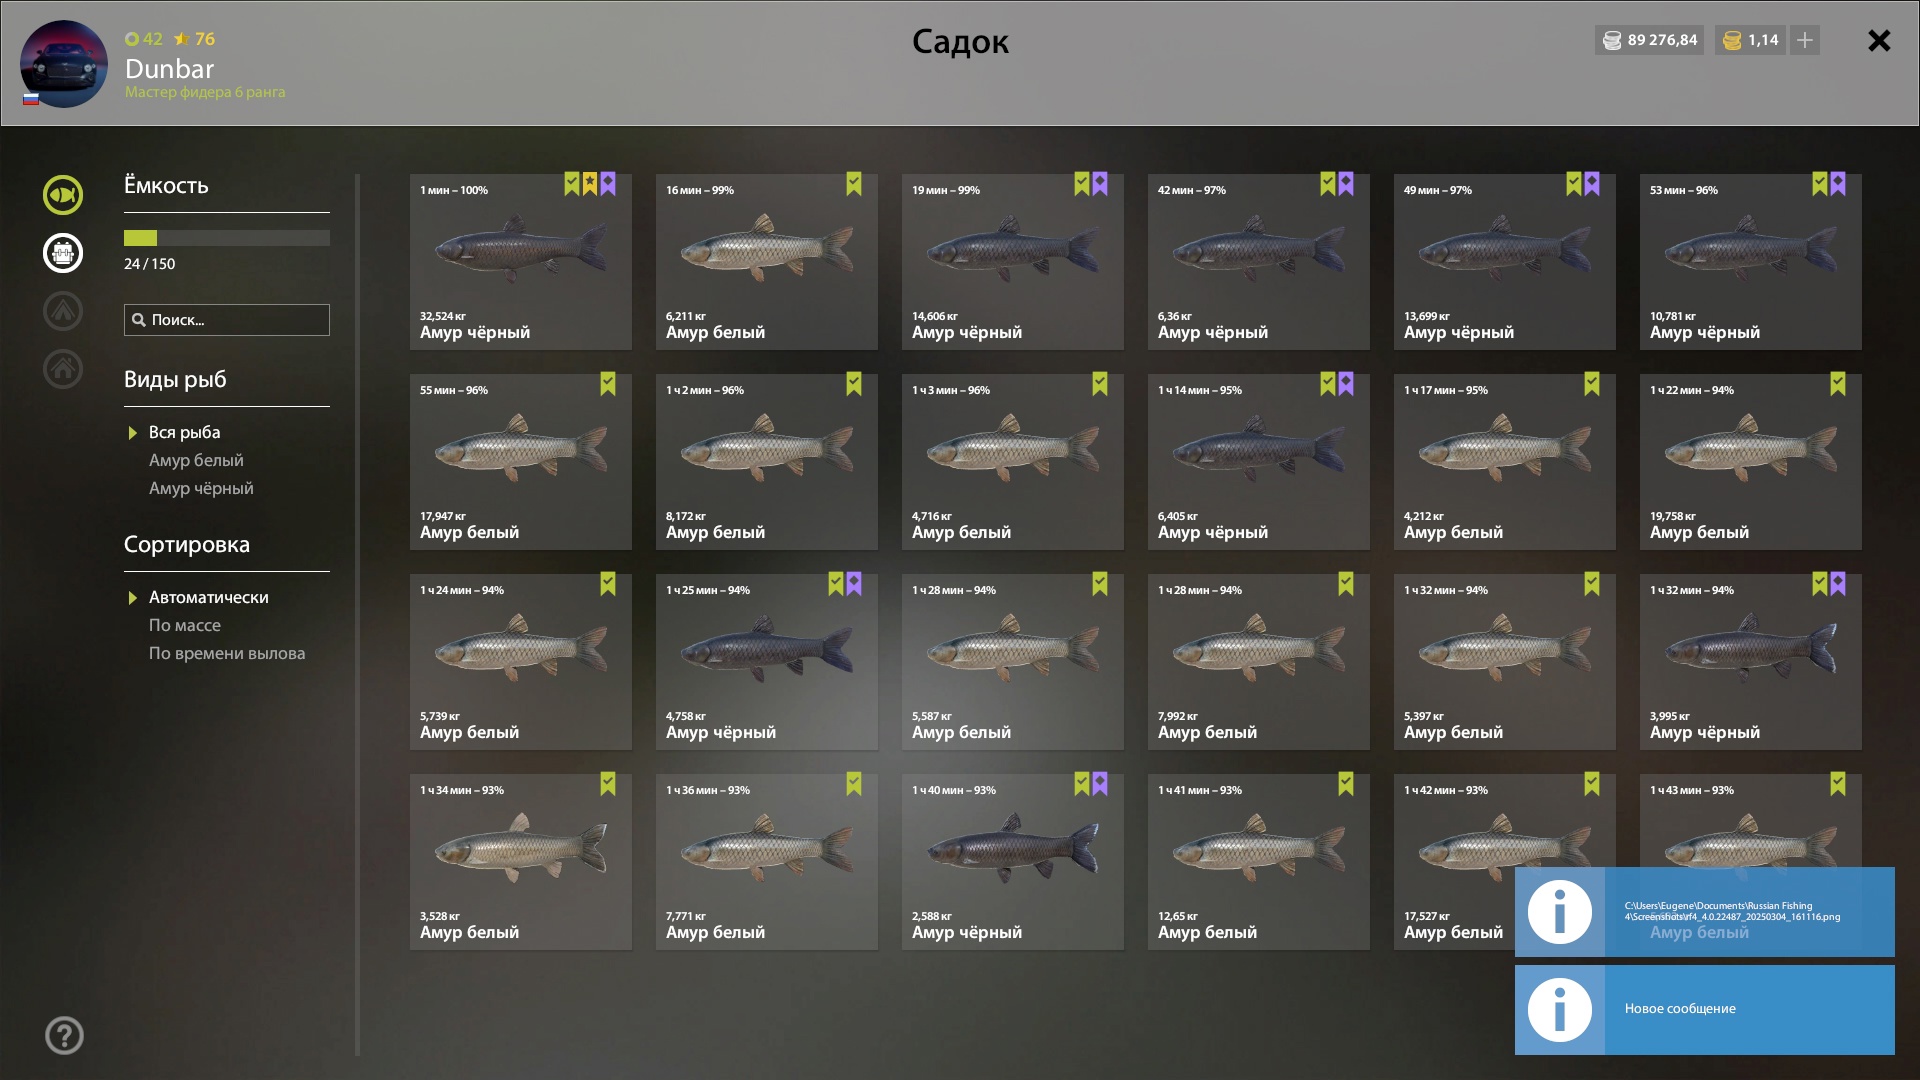1920x1080 pixels.
Task: Filter by Амур чёрный species
Action: (201, 488)
